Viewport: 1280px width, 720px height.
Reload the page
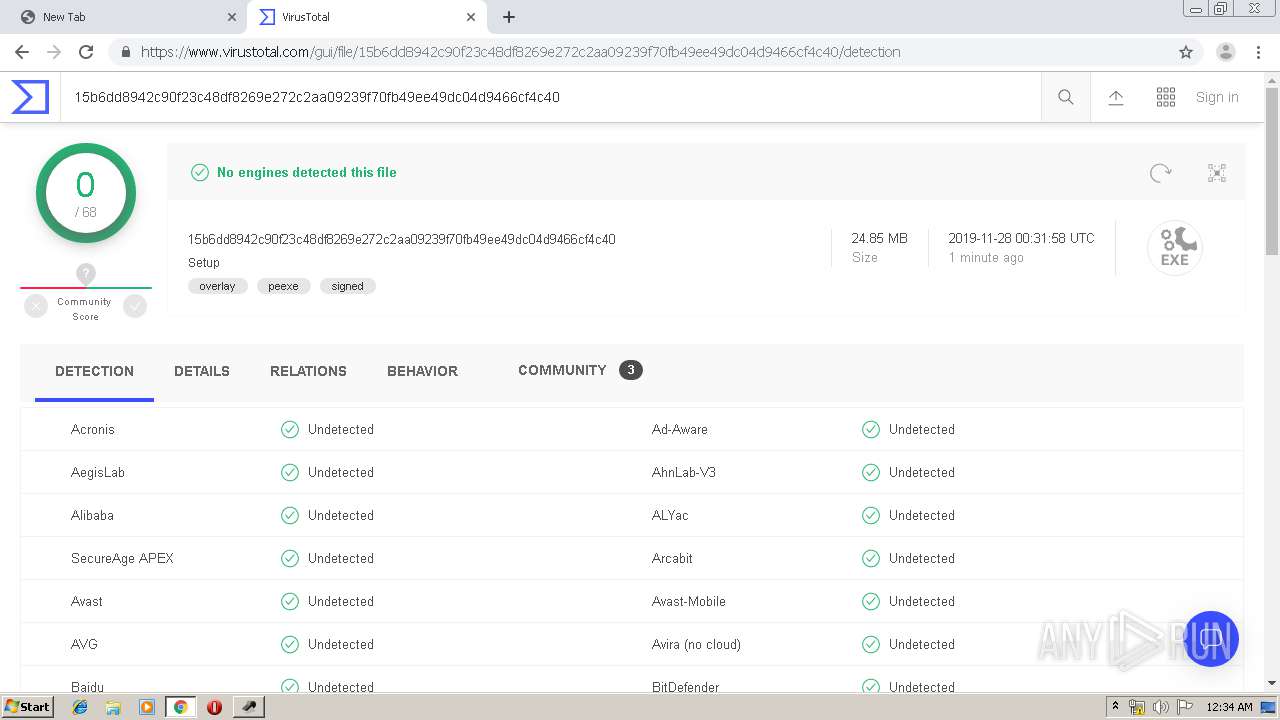(x=86, y=52)
